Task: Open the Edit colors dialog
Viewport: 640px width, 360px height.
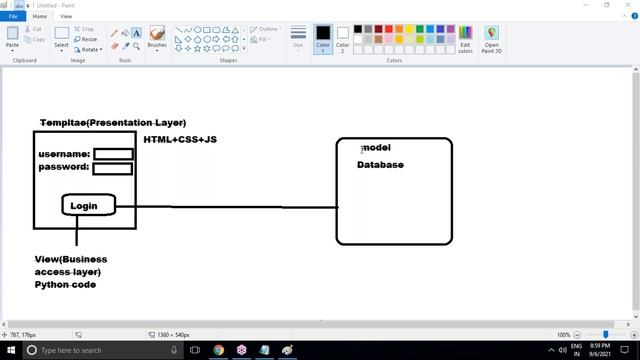Action: tap(465, 39)
